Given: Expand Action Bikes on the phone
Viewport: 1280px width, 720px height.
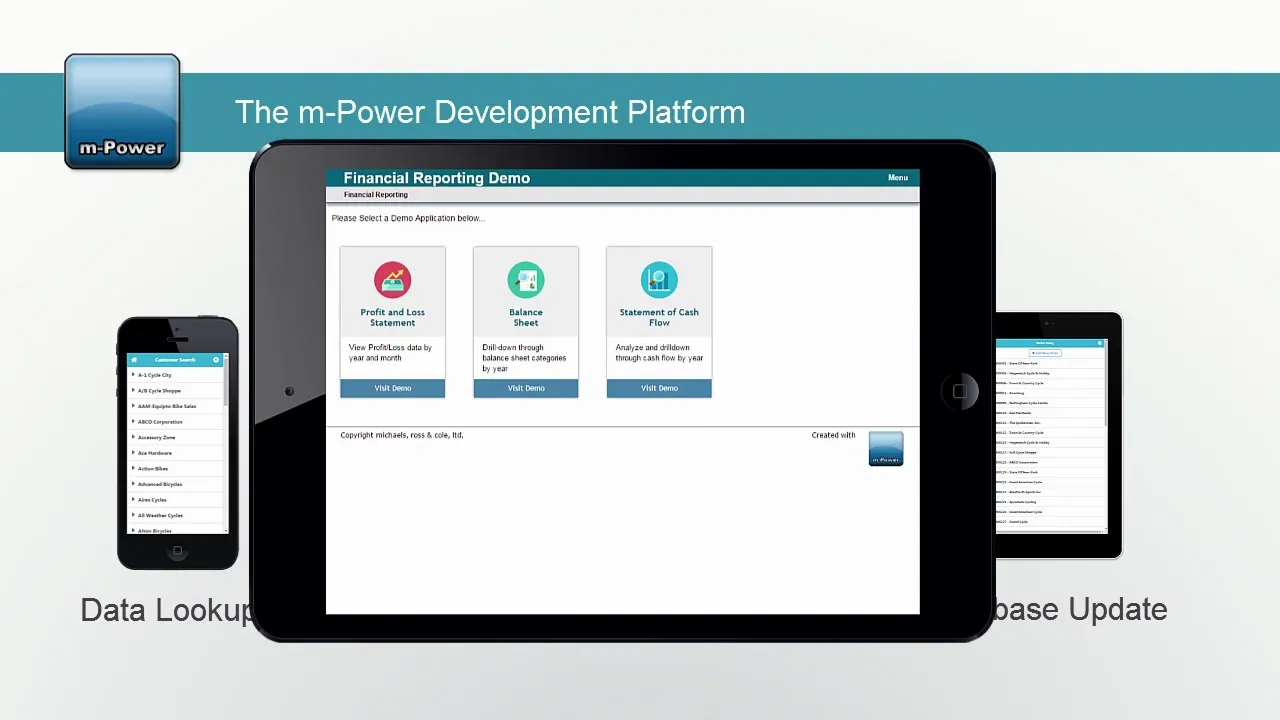Looking at the screenshot, I should [x=175, y=468].
